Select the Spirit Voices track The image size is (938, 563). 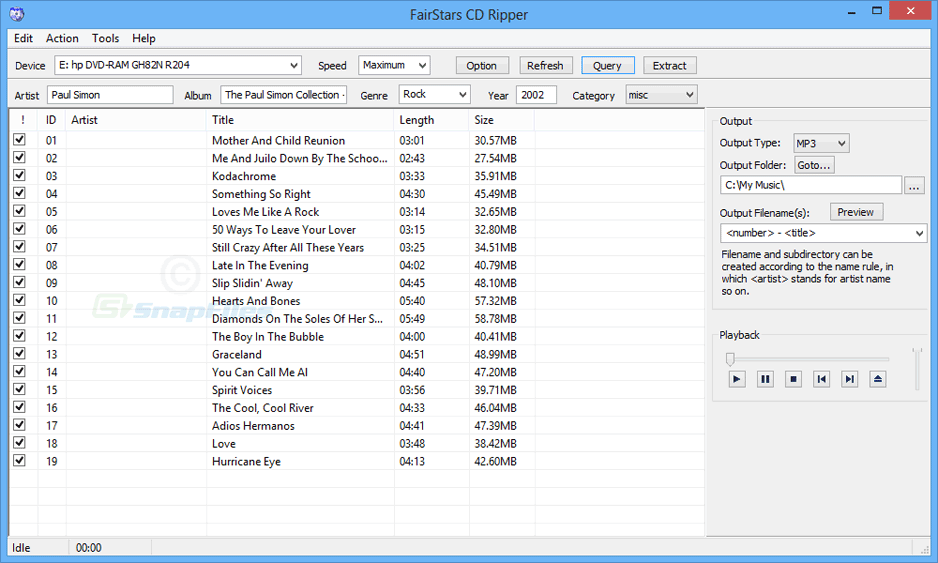242,390
